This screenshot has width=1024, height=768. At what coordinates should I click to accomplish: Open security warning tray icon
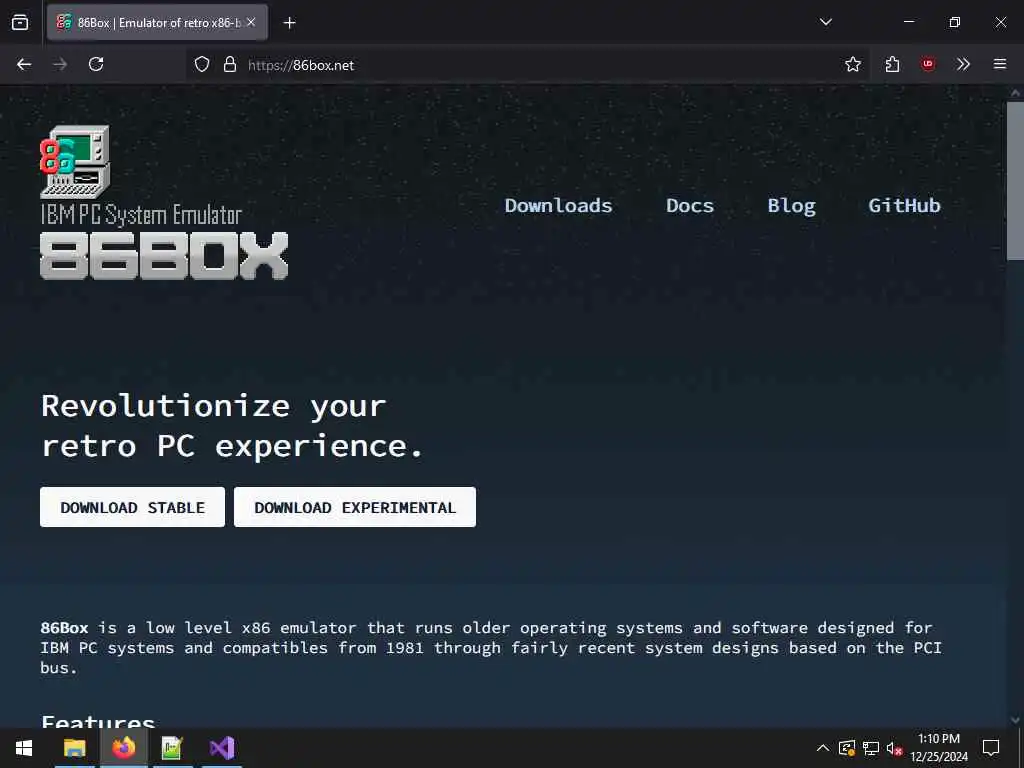pyautogui.click(x=847, y=748)
